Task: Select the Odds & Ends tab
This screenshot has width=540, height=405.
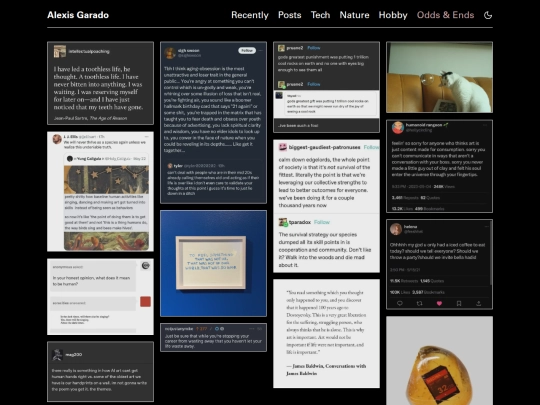Action: [x=445, y=15]
